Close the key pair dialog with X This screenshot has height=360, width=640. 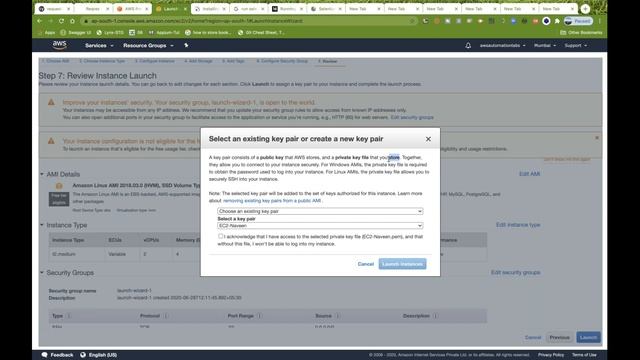pyautogui.click(x=428, y=139)
